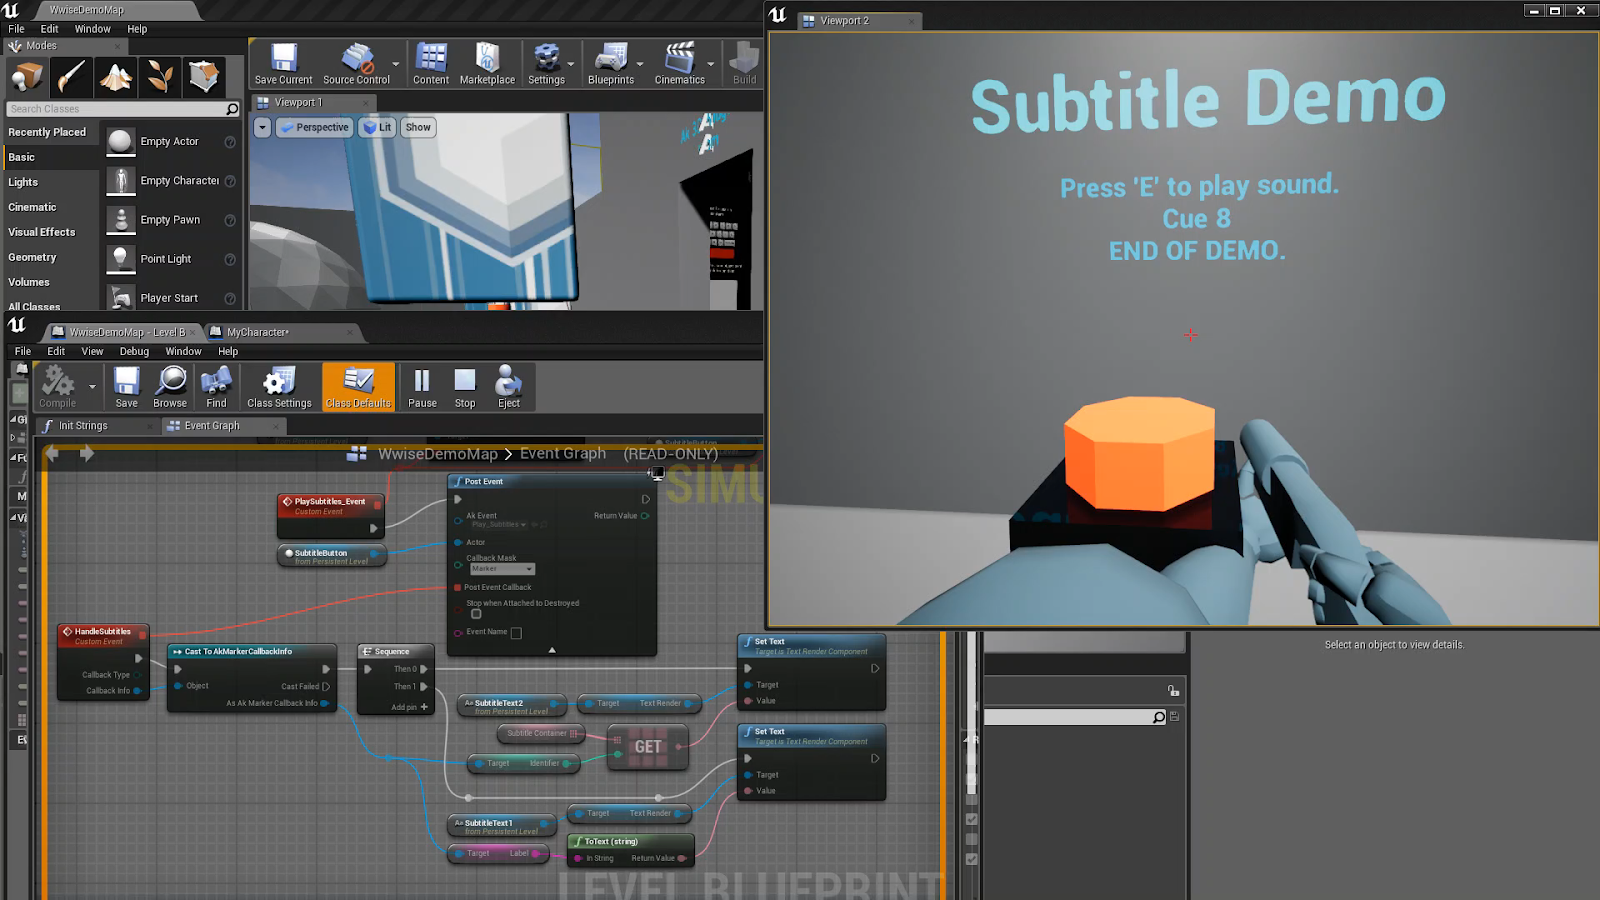Viewport: 1600px width, 900px height.
Task: Open the Compile options dropdown arrow
Action: pos(92,387)
